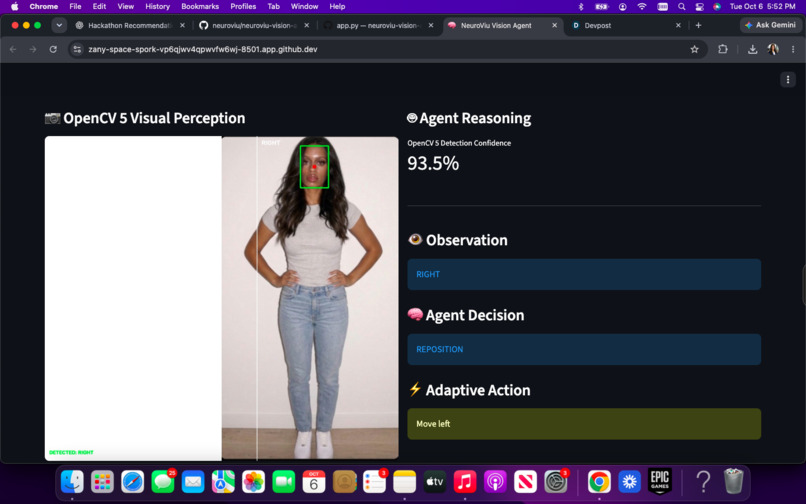This screenshot has width=806, height=504.
Task: Open Notes from the dock
Action: pyautogui.click(x=405, y=482)
